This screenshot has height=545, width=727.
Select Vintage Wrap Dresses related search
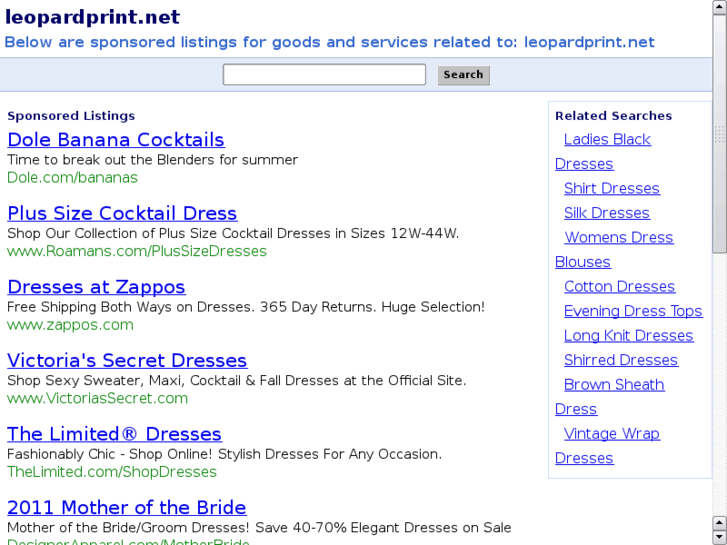611,434
